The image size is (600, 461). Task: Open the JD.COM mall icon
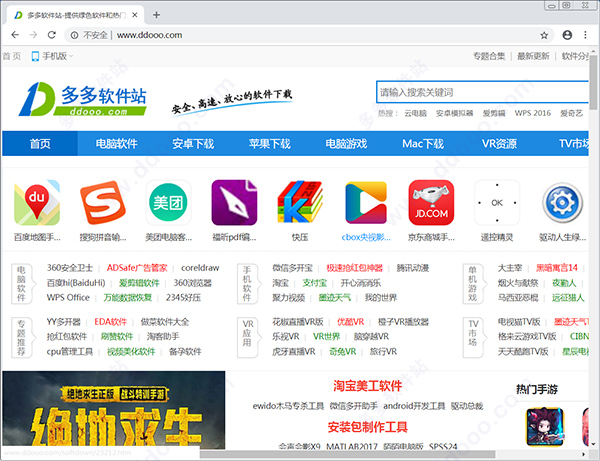[431, 202]
